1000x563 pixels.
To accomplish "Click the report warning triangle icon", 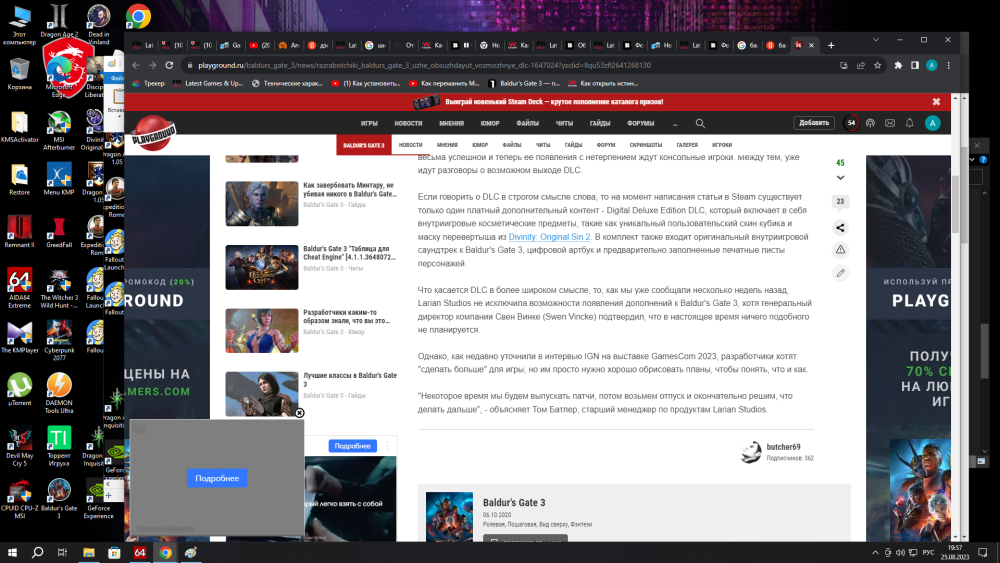I will click(x=840, y=249).
